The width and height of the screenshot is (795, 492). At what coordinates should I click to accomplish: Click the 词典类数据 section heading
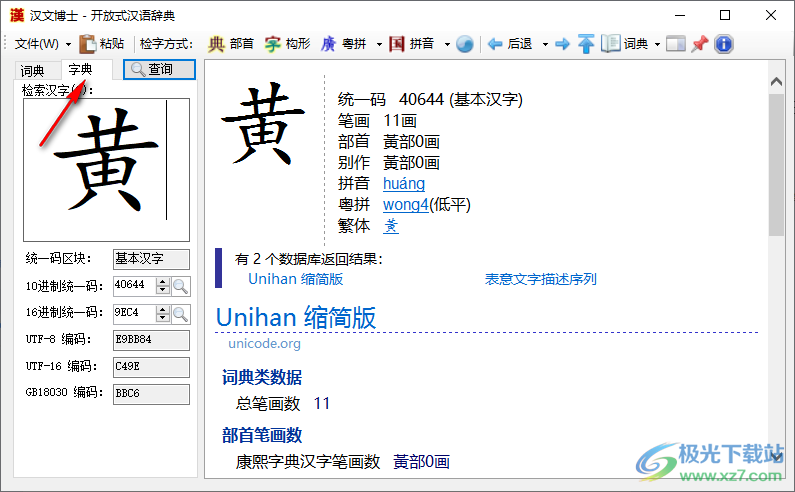point(262,377)
